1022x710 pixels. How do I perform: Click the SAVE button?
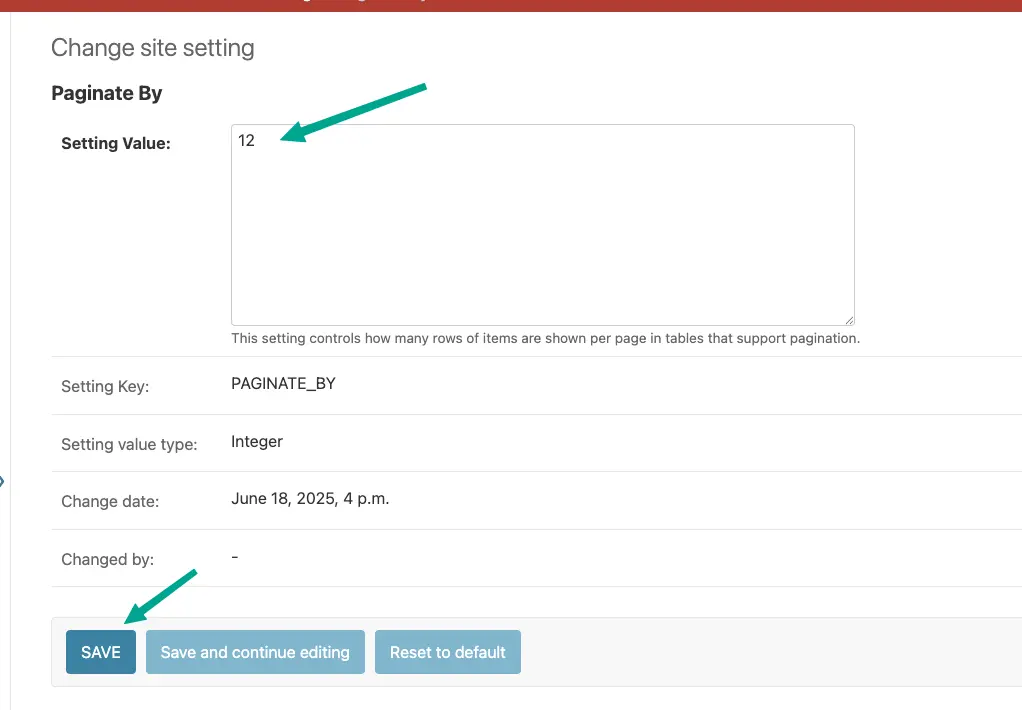click(x=100, y=652)
